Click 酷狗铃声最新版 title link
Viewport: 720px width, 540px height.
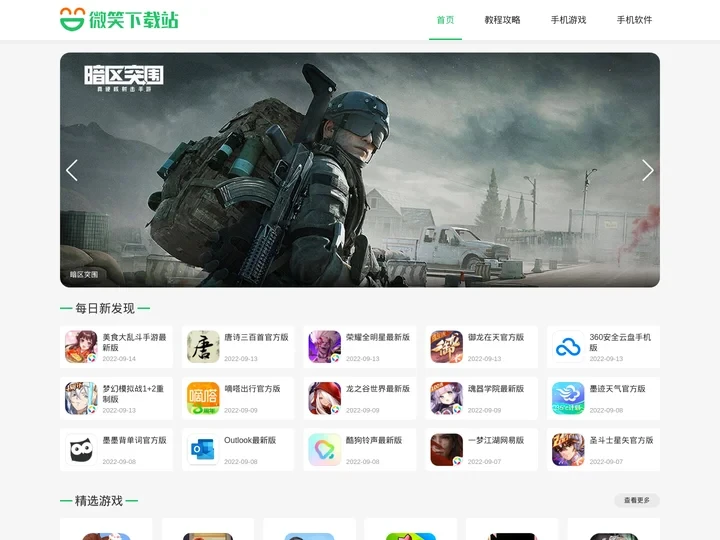pos(374,440)
